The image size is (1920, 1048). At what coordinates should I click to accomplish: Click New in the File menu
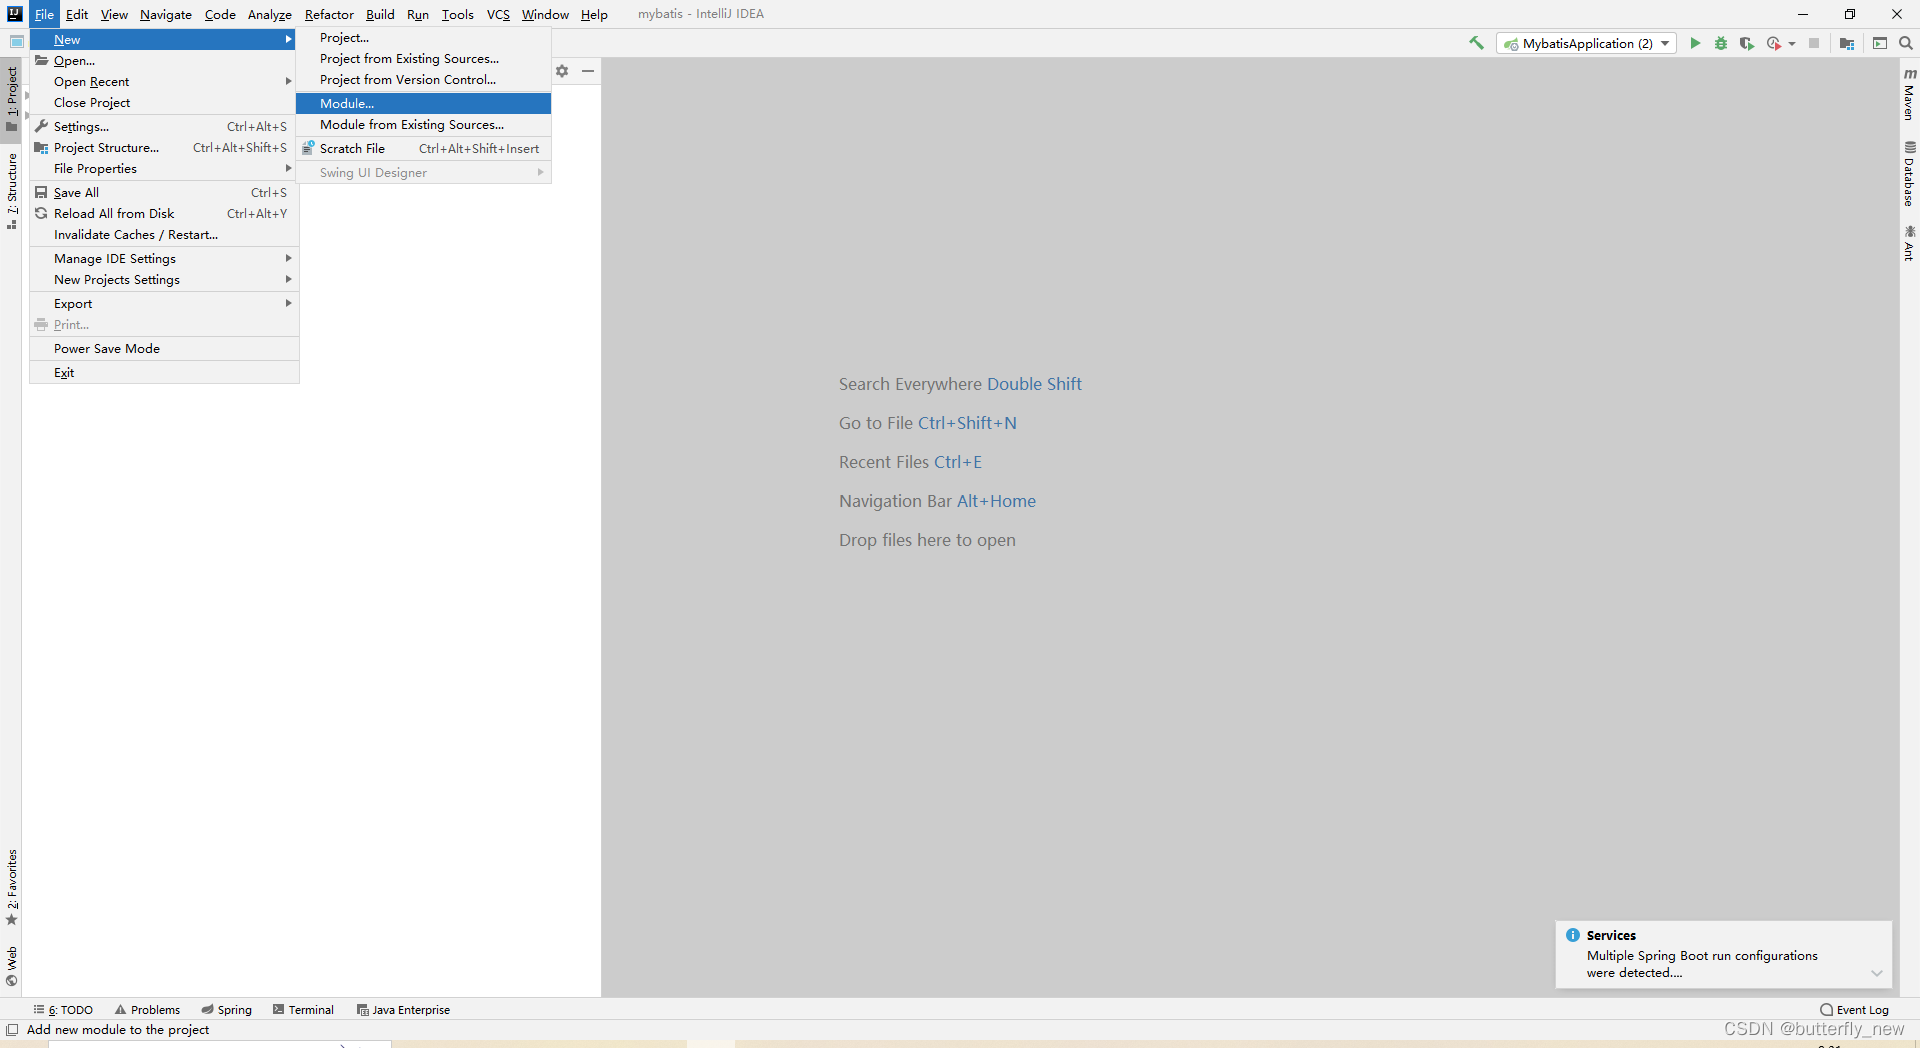pyautogui.click(x=164, y=40)
